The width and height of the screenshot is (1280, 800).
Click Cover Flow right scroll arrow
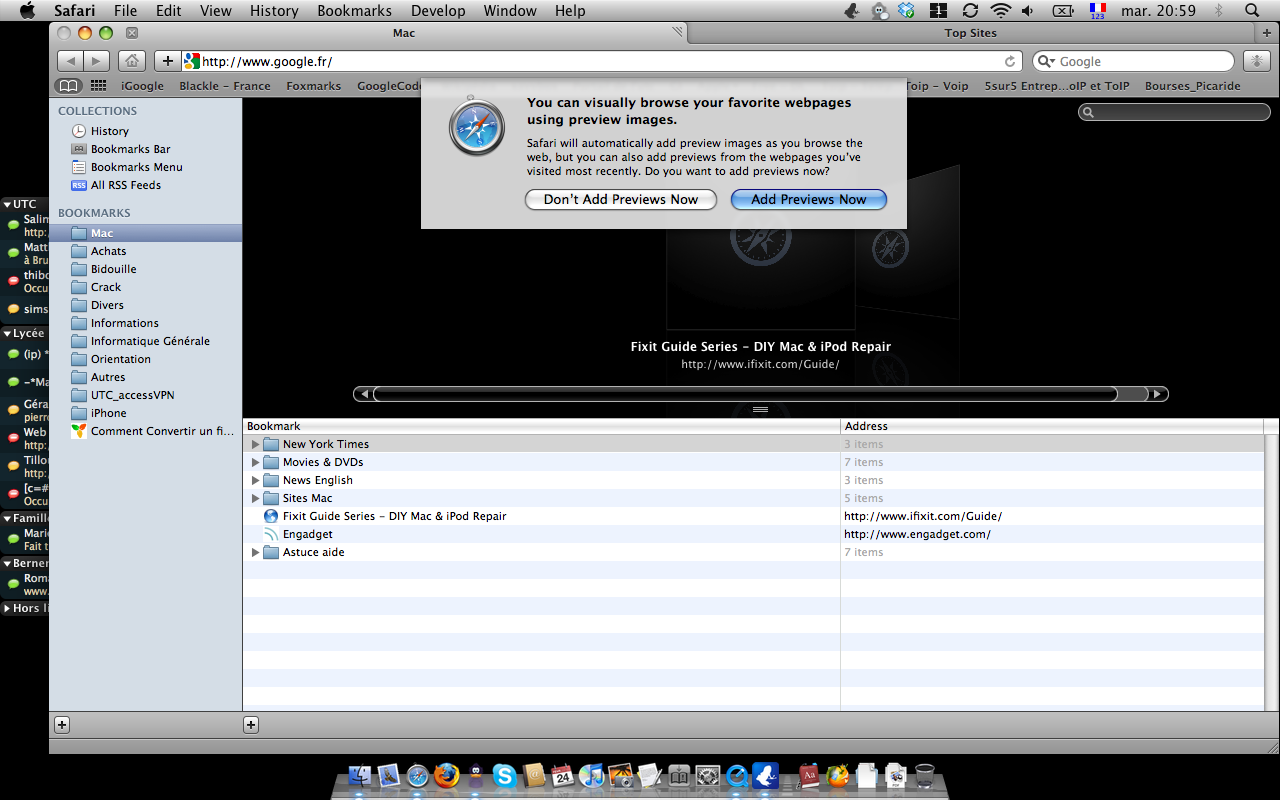(1158, 394)
